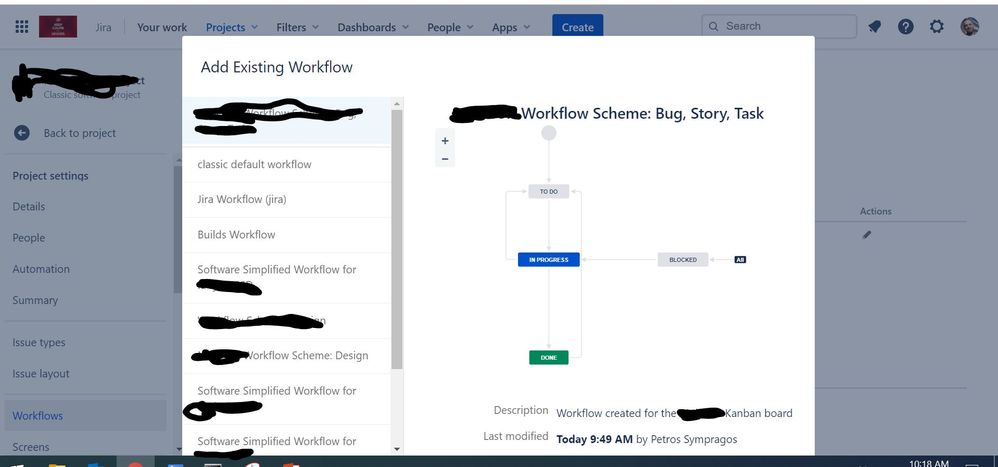The width and height of the screenshot is (998, 467).
Task: Click the workflow start circle node
Action: pyautogui.click(x=549, y=133)
